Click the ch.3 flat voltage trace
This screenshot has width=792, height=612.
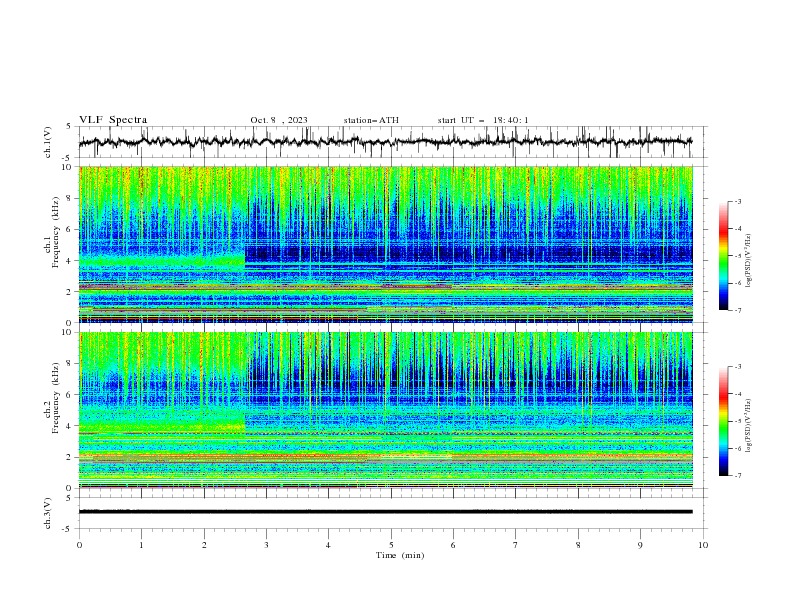pyautogui.click(x=386, y=512)
